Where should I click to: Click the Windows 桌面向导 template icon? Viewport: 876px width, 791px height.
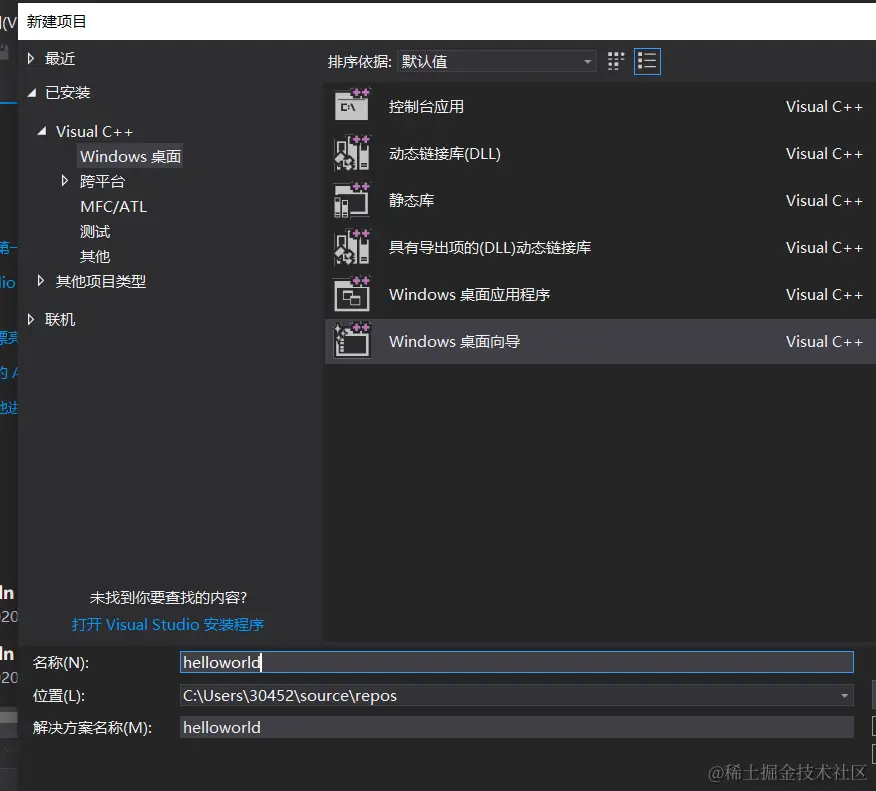coord(351,341)
